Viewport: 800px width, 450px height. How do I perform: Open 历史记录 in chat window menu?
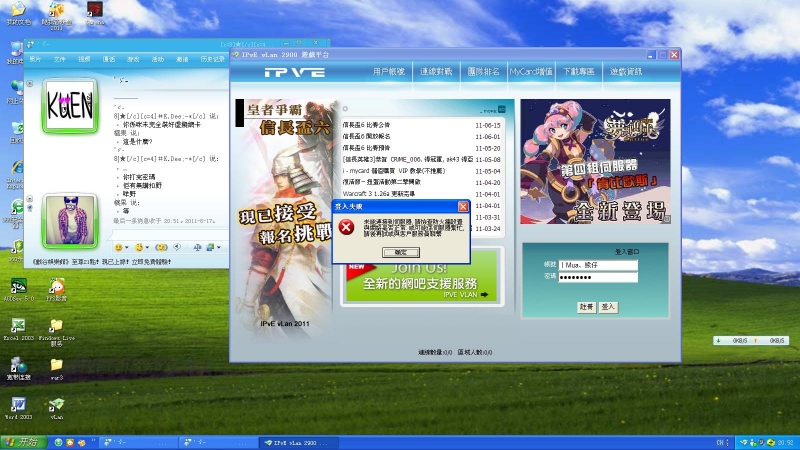pyautogui.click(x=212, y=59)
